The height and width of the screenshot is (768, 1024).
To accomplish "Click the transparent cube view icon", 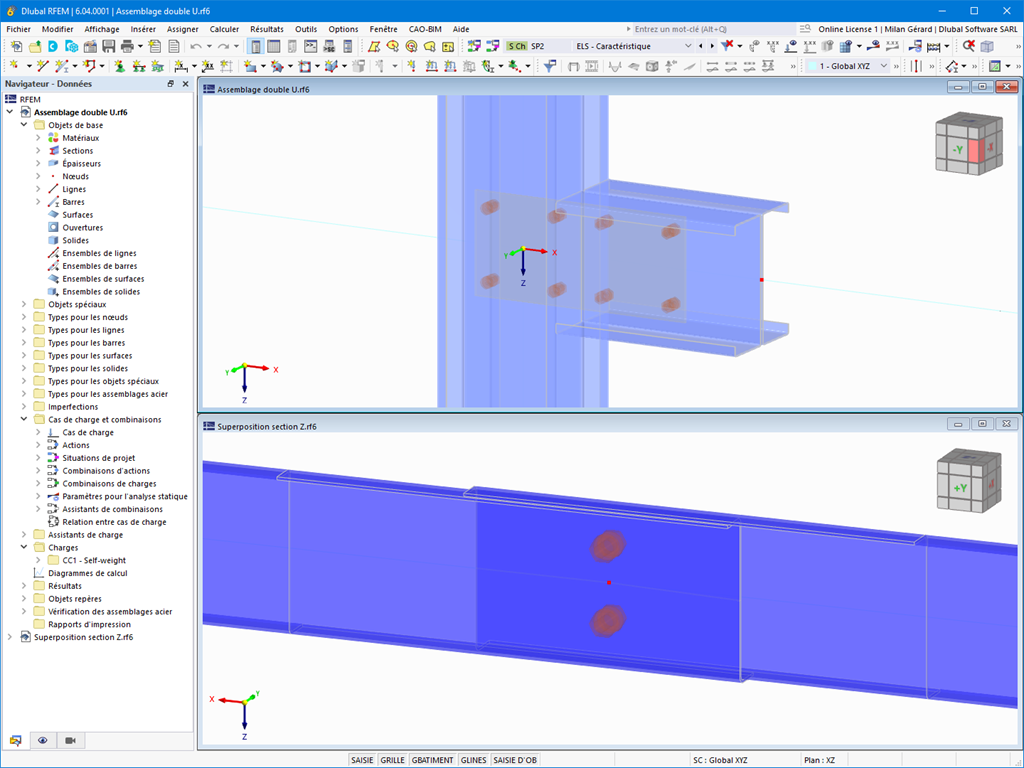I will pos(987,46).
